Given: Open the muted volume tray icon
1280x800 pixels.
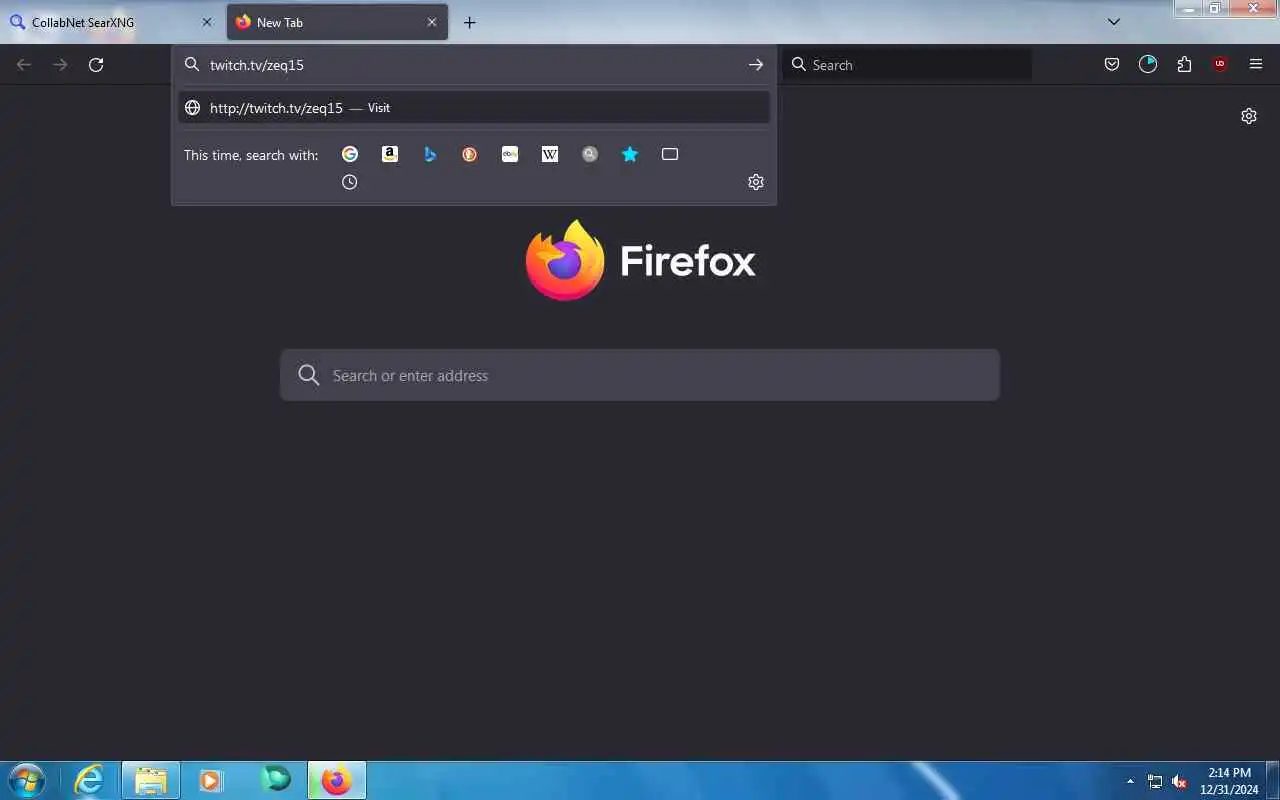Looking at the screenshot, I should point(1179,781).
